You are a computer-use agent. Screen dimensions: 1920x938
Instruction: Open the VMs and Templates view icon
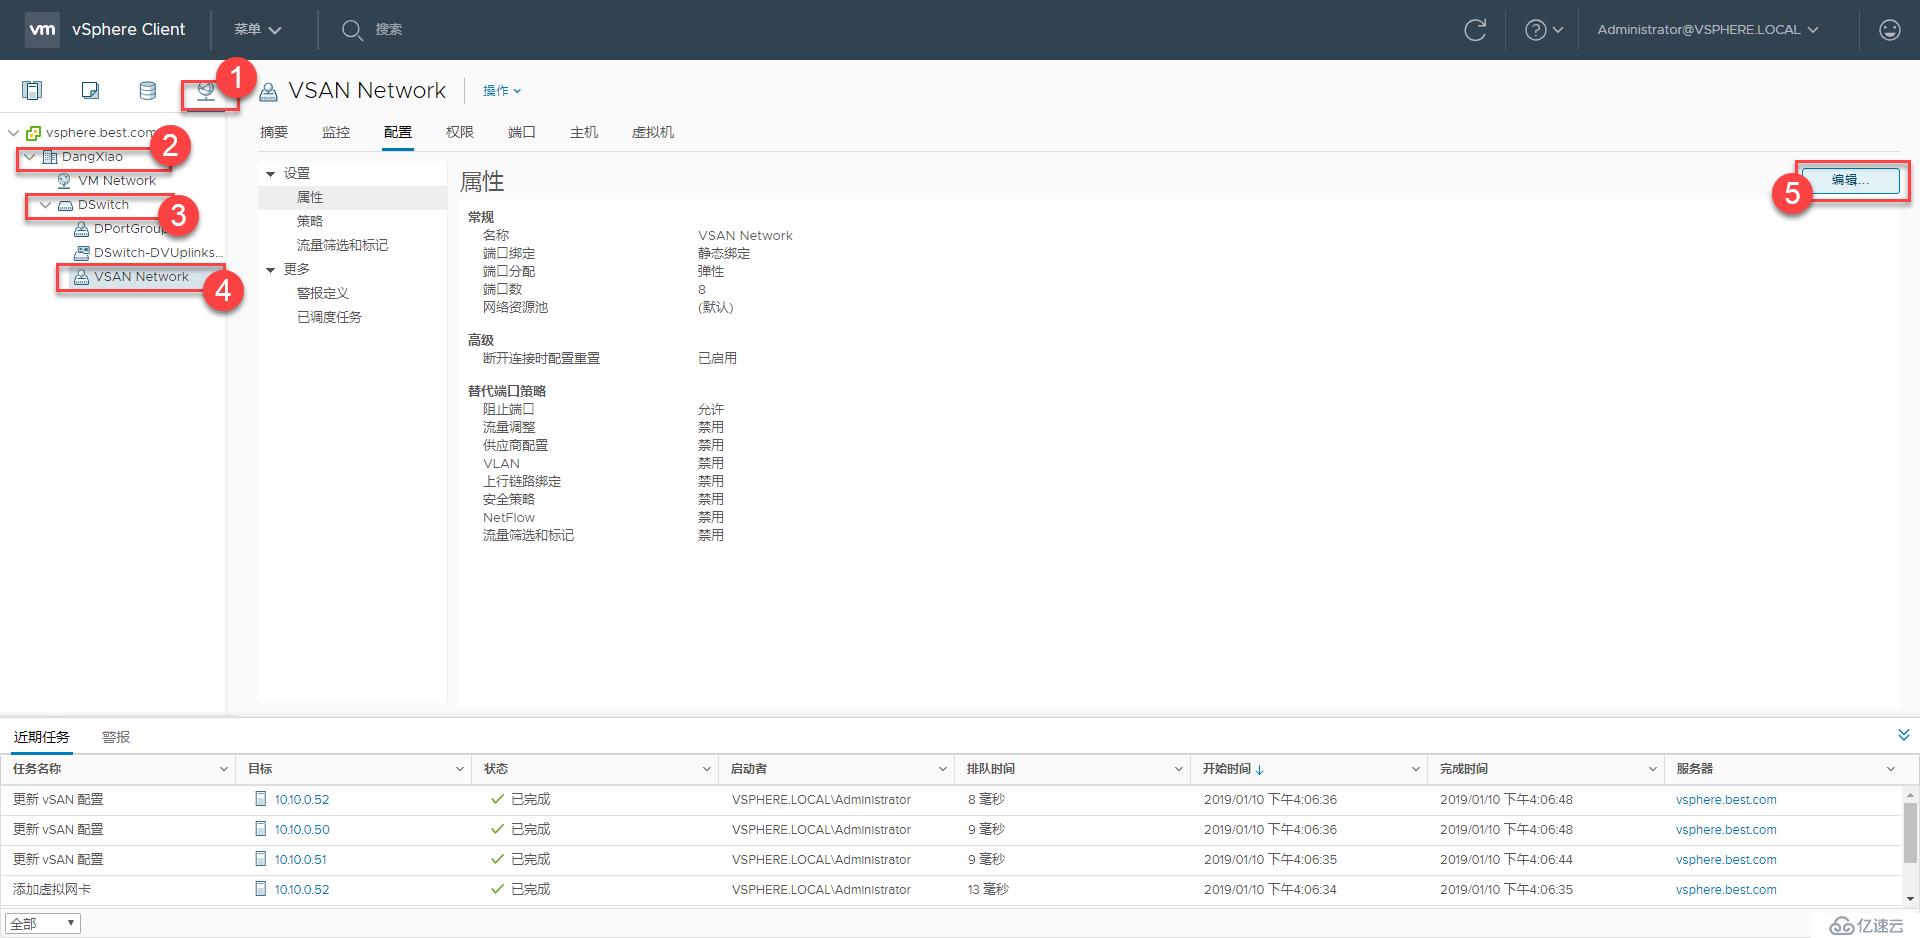point(90,91)
